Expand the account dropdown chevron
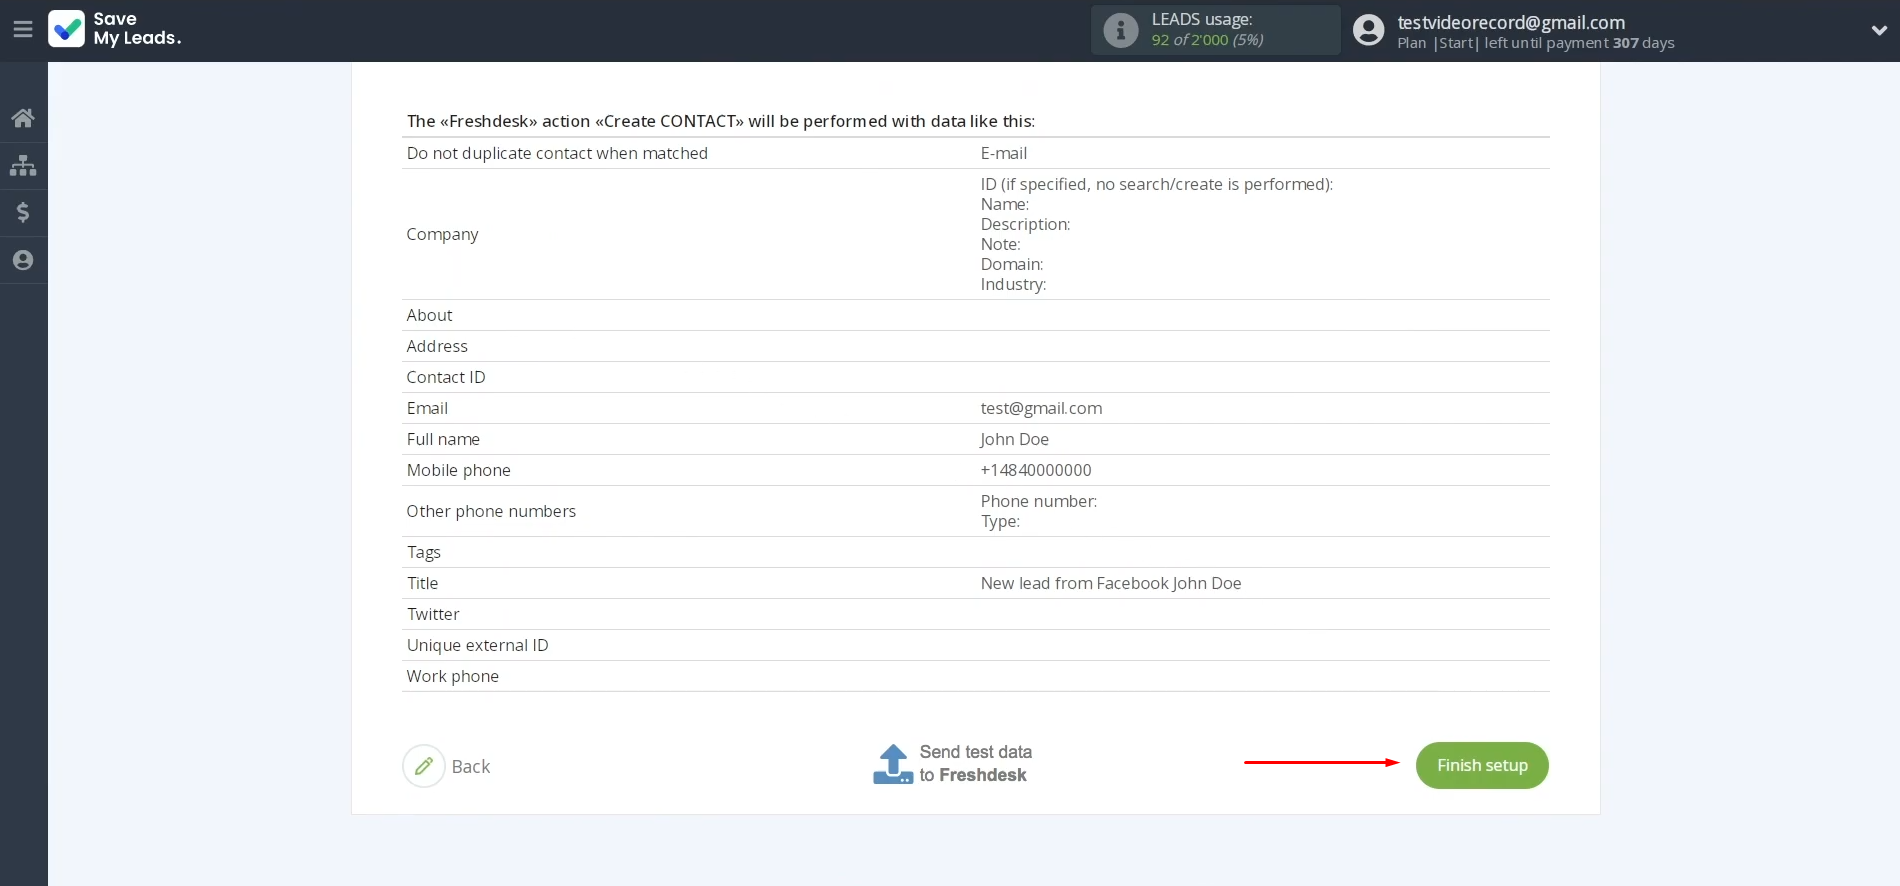Viewport: 1900px width, 886px height. pos(1879,30)
